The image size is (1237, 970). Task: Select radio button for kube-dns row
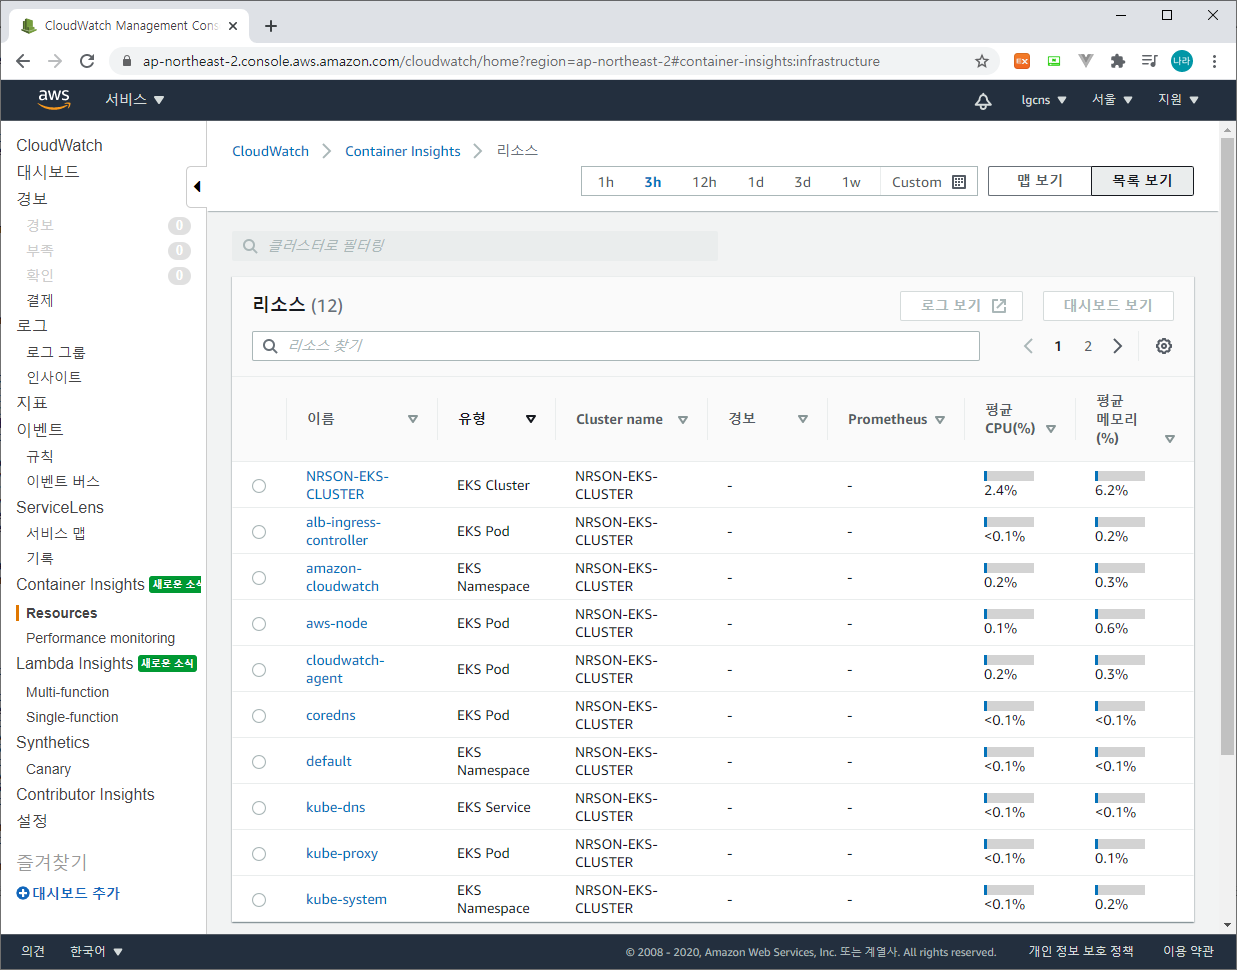point(259,808)
